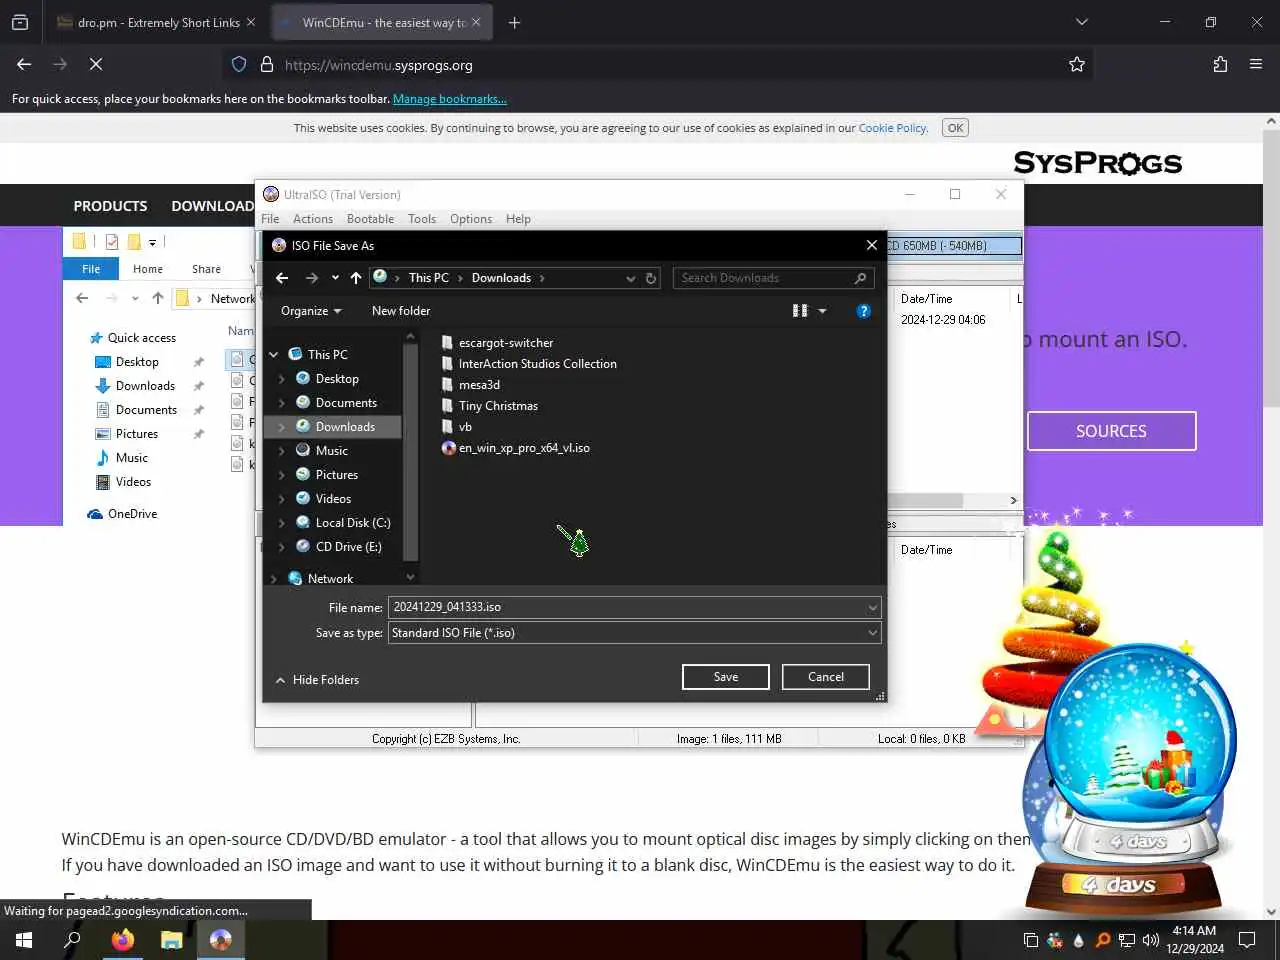The image size is (1280, 960).
Task: Open the volume speaker tray icon
Action: point(1150,940)
